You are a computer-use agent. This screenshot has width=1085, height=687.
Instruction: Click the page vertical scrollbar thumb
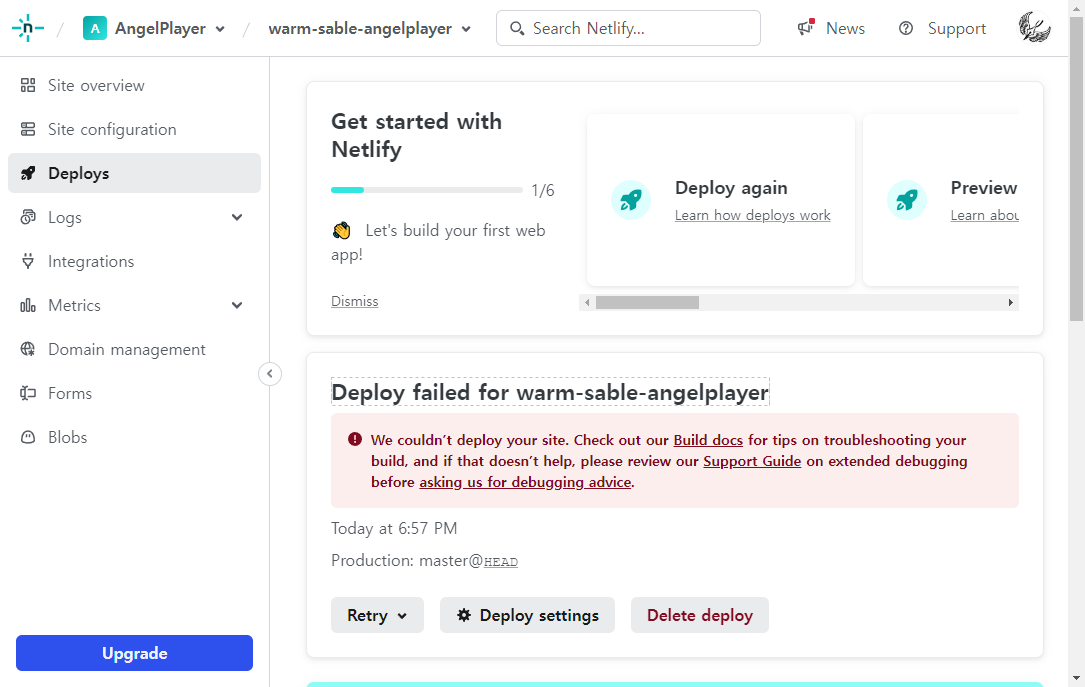click(x=1076, y=169)
